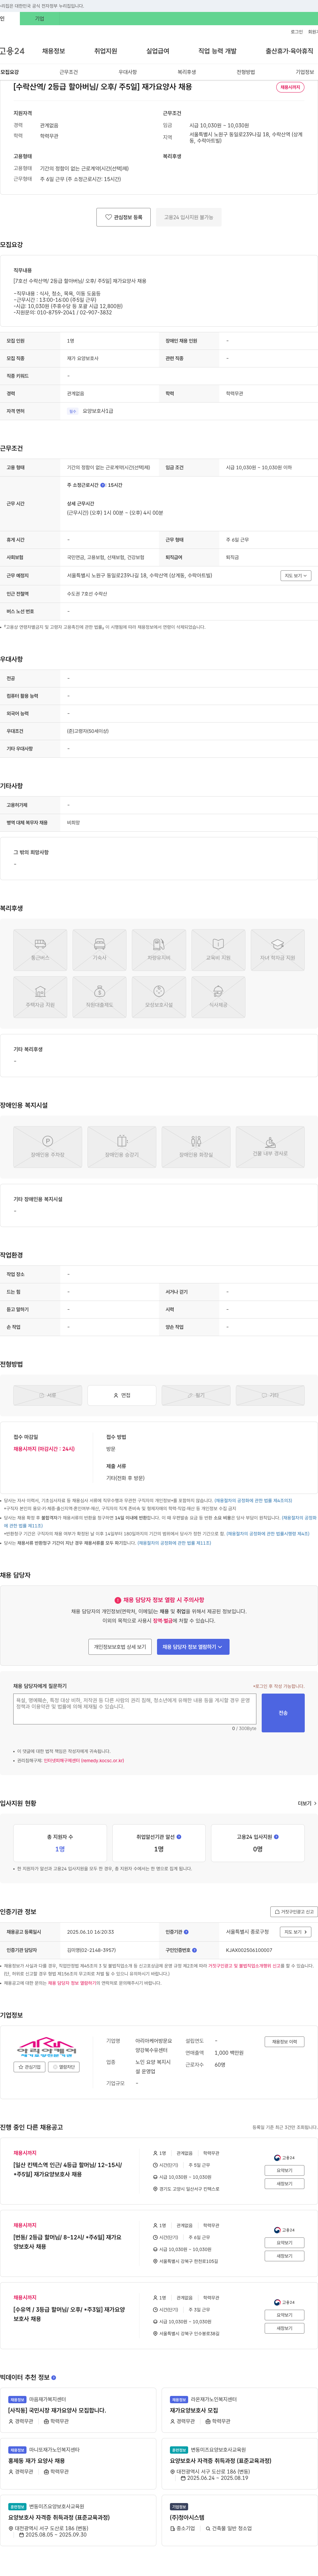Jump to the 근무조건 section tab
Screen dimensions: 318x2576
(x=68, y=72)
